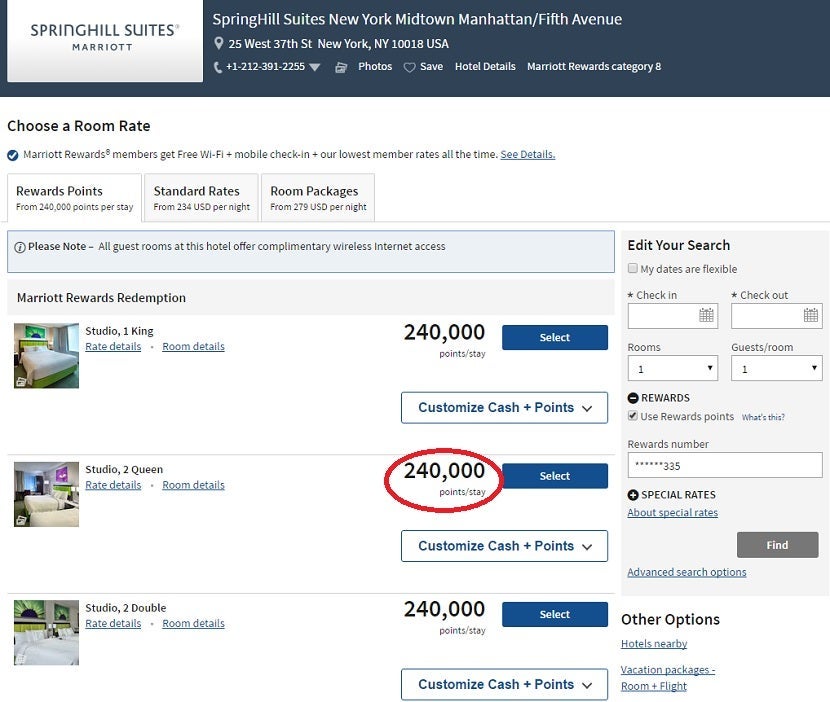The width and height of the screenshot is (830, 702).
Task: Click the Rewards number input field
Action: pyautogui.click(x=725, y=465)
